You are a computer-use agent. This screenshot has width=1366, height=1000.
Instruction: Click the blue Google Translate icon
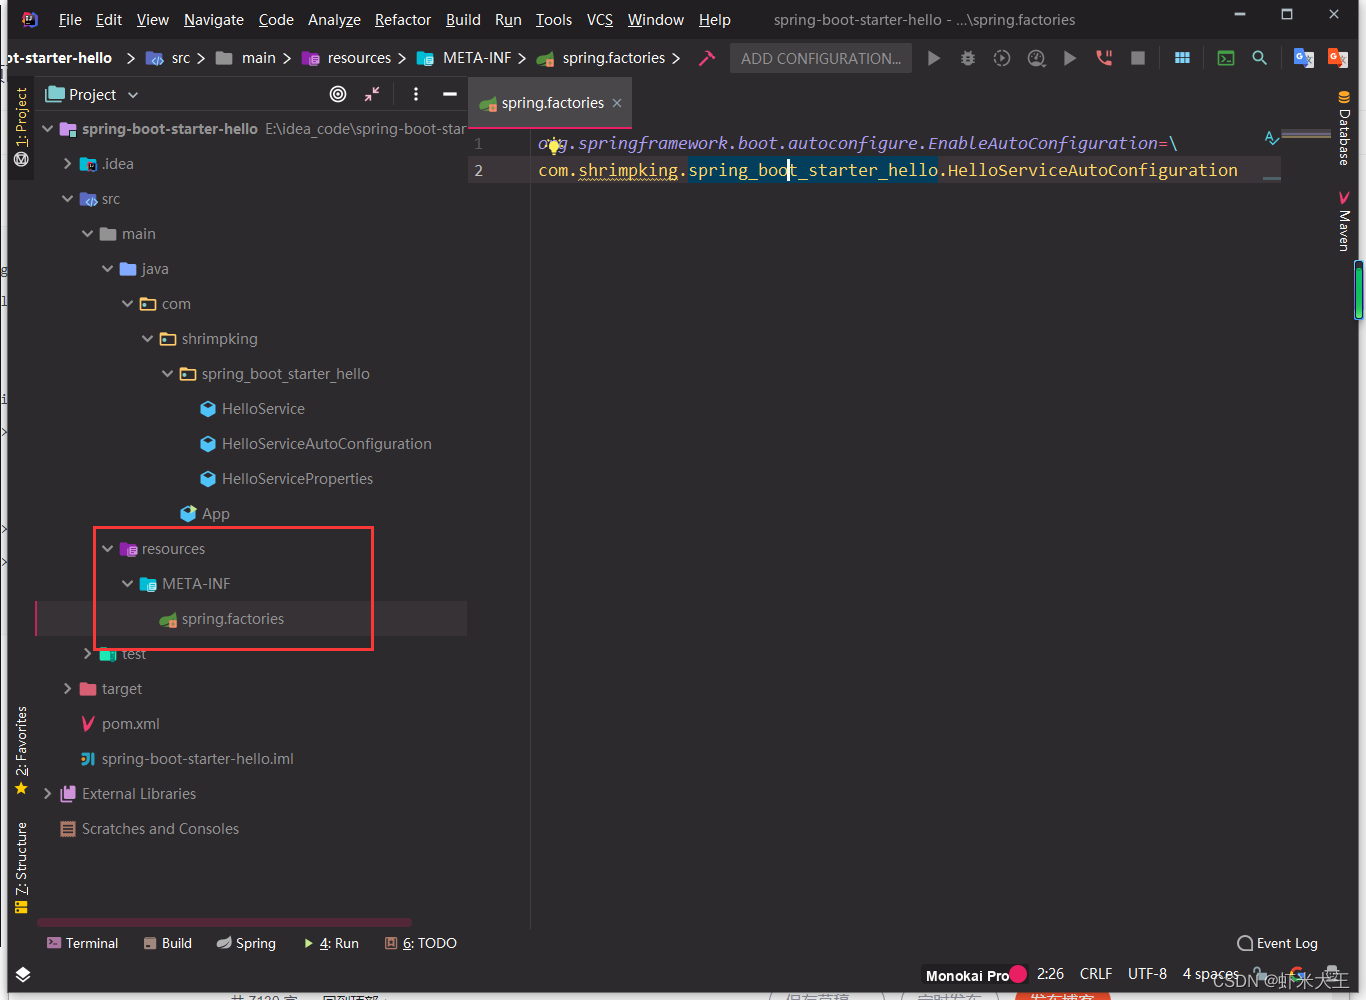[1303, 58]
